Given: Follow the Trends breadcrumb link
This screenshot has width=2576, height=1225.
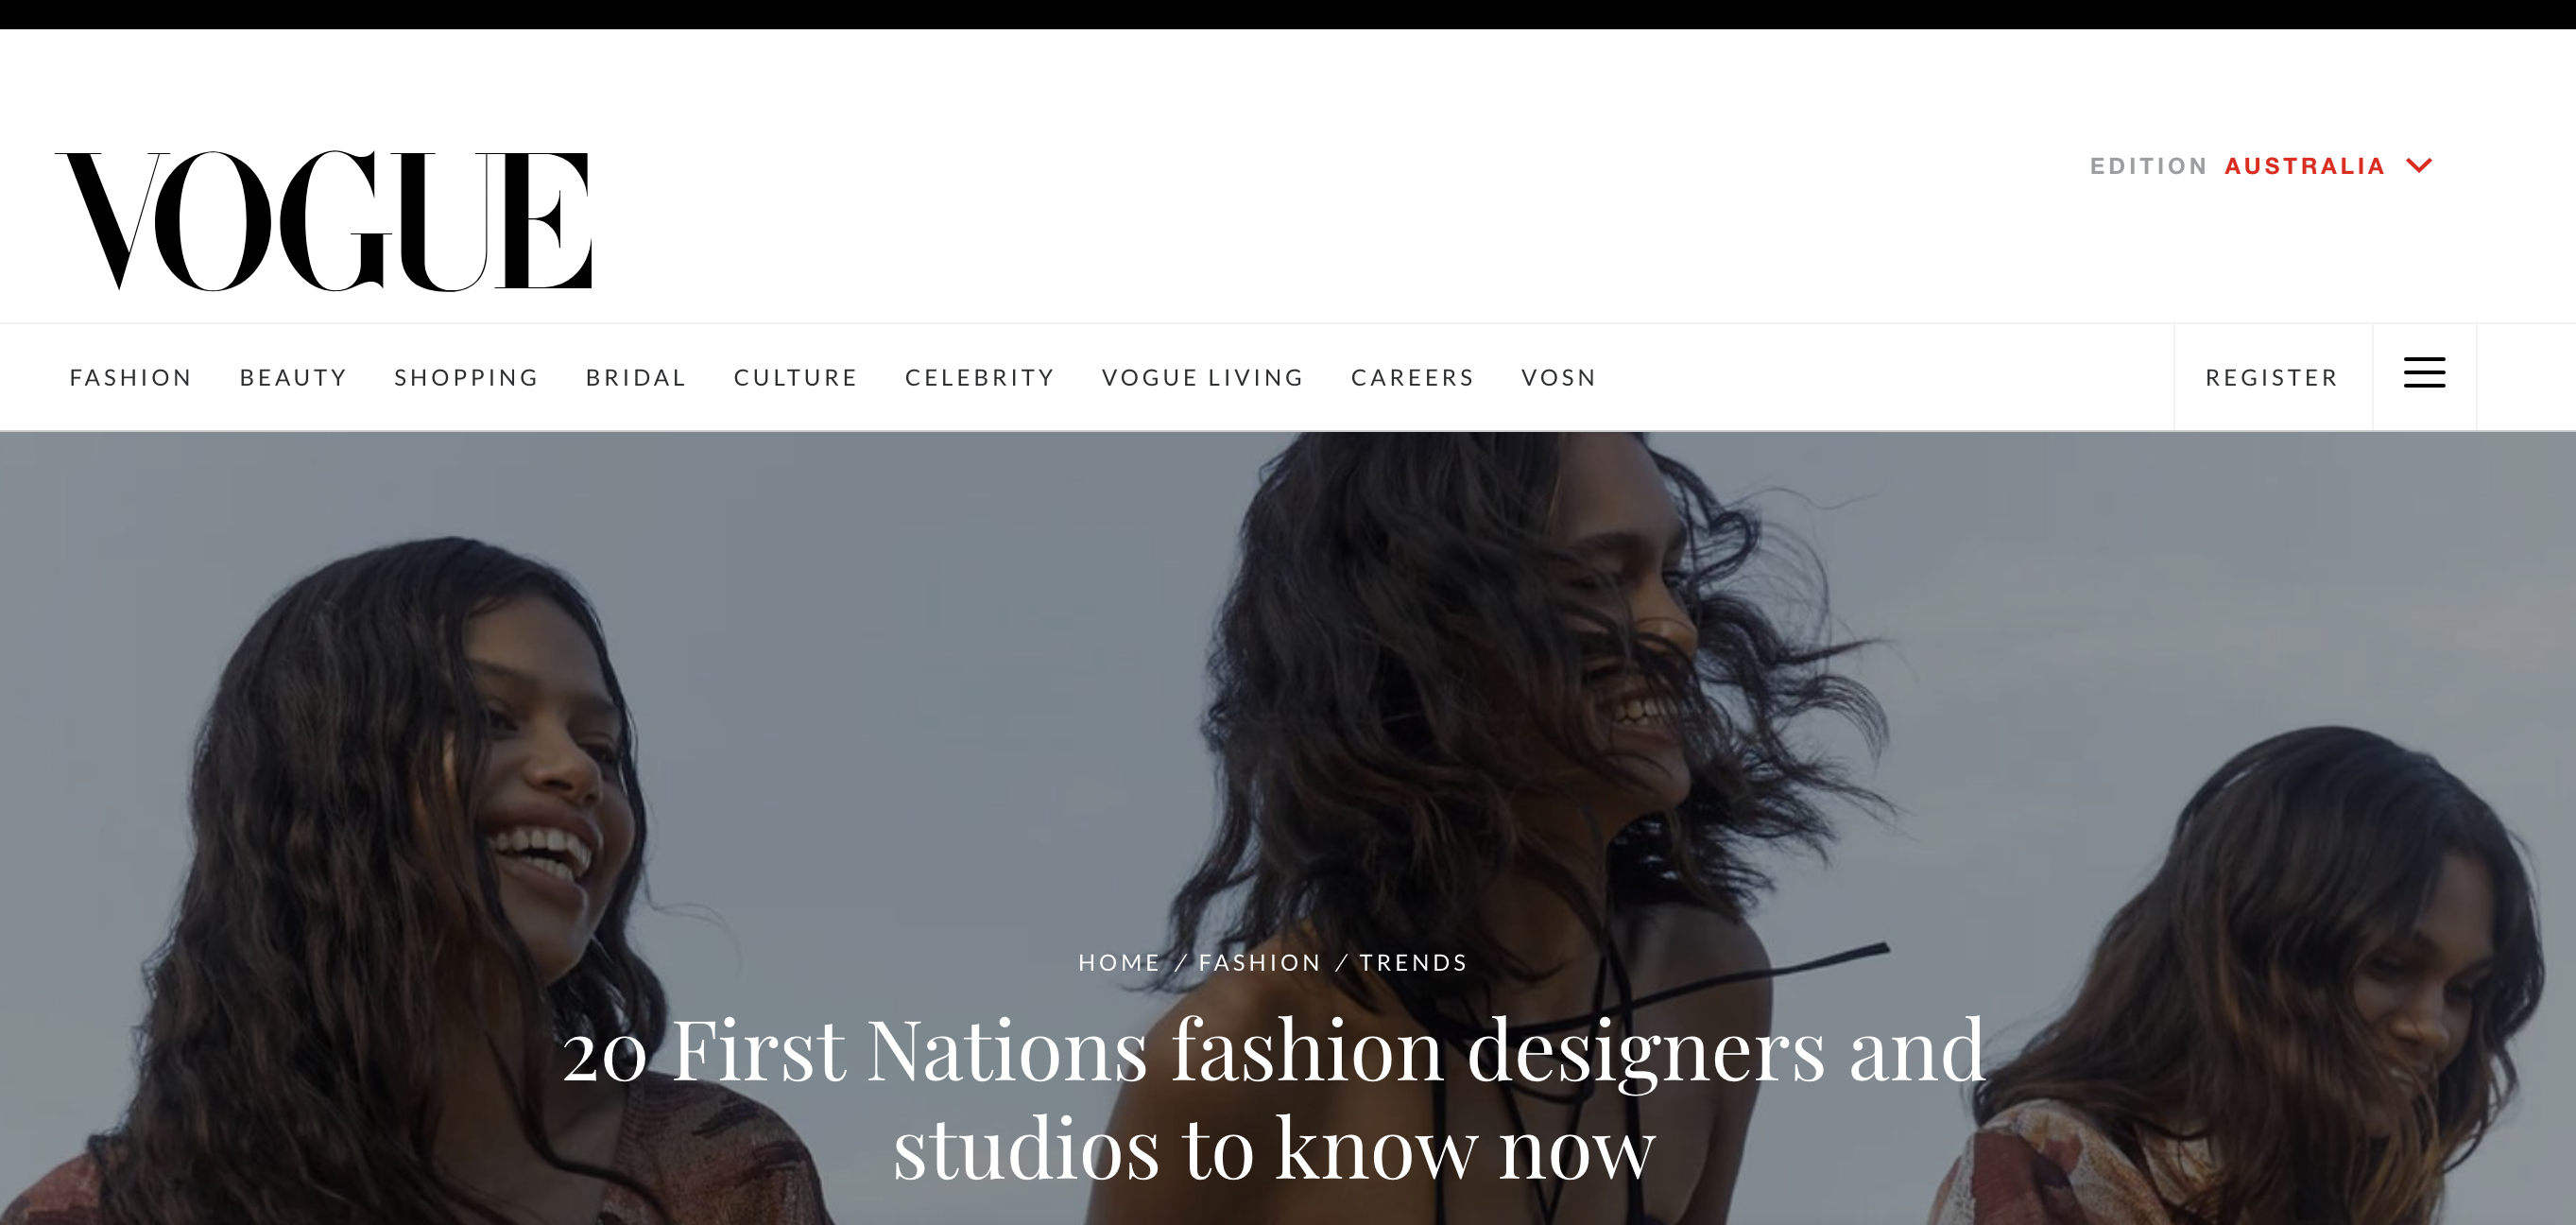Looking at the screenshot, I should (x=1413, y=963).
